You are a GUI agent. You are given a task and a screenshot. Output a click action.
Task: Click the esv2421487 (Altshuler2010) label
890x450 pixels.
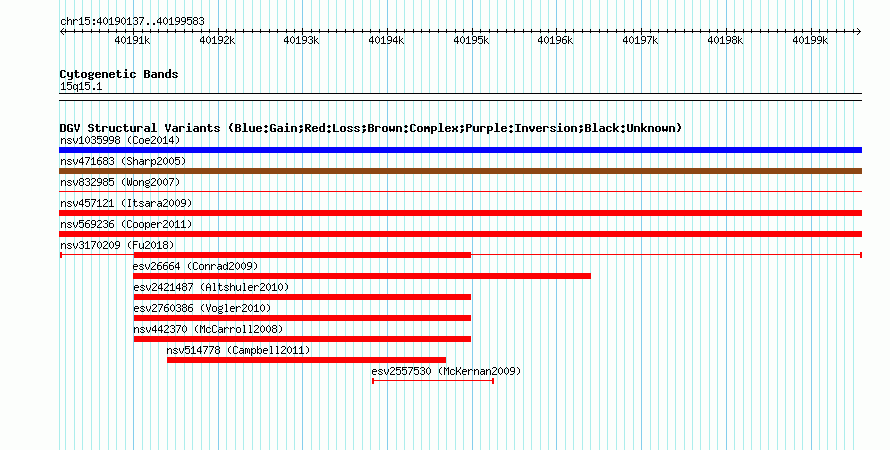(x=211, y=287)
